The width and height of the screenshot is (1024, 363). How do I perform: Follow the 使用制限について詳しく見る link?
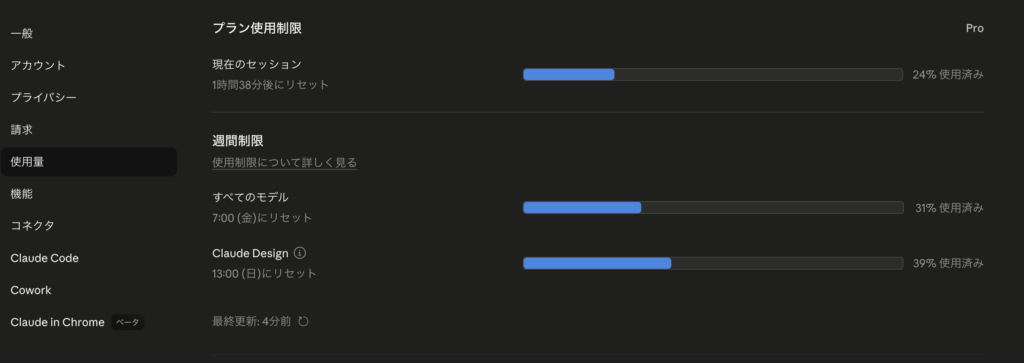pyautogui.click(x=285, y=163)
